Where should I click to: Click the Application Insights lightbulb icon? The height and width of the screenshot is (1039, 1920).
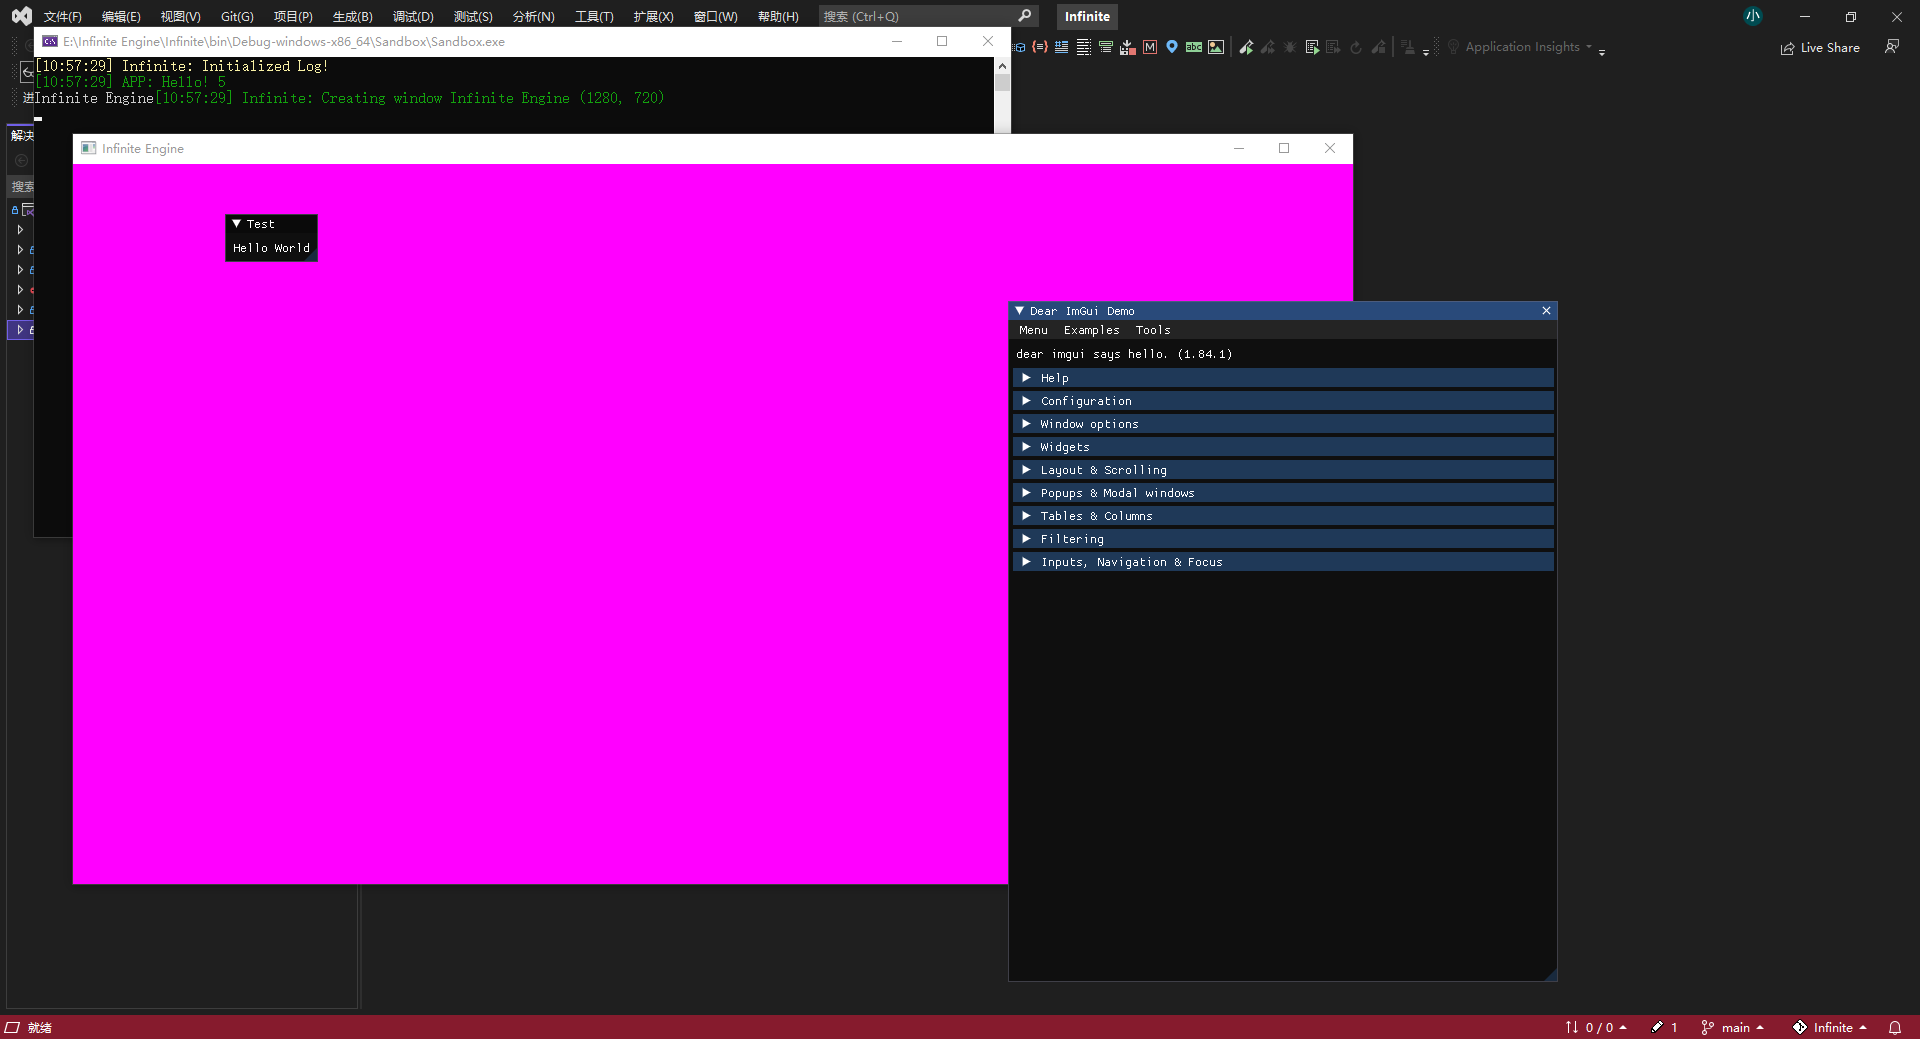pos(1454,47)
